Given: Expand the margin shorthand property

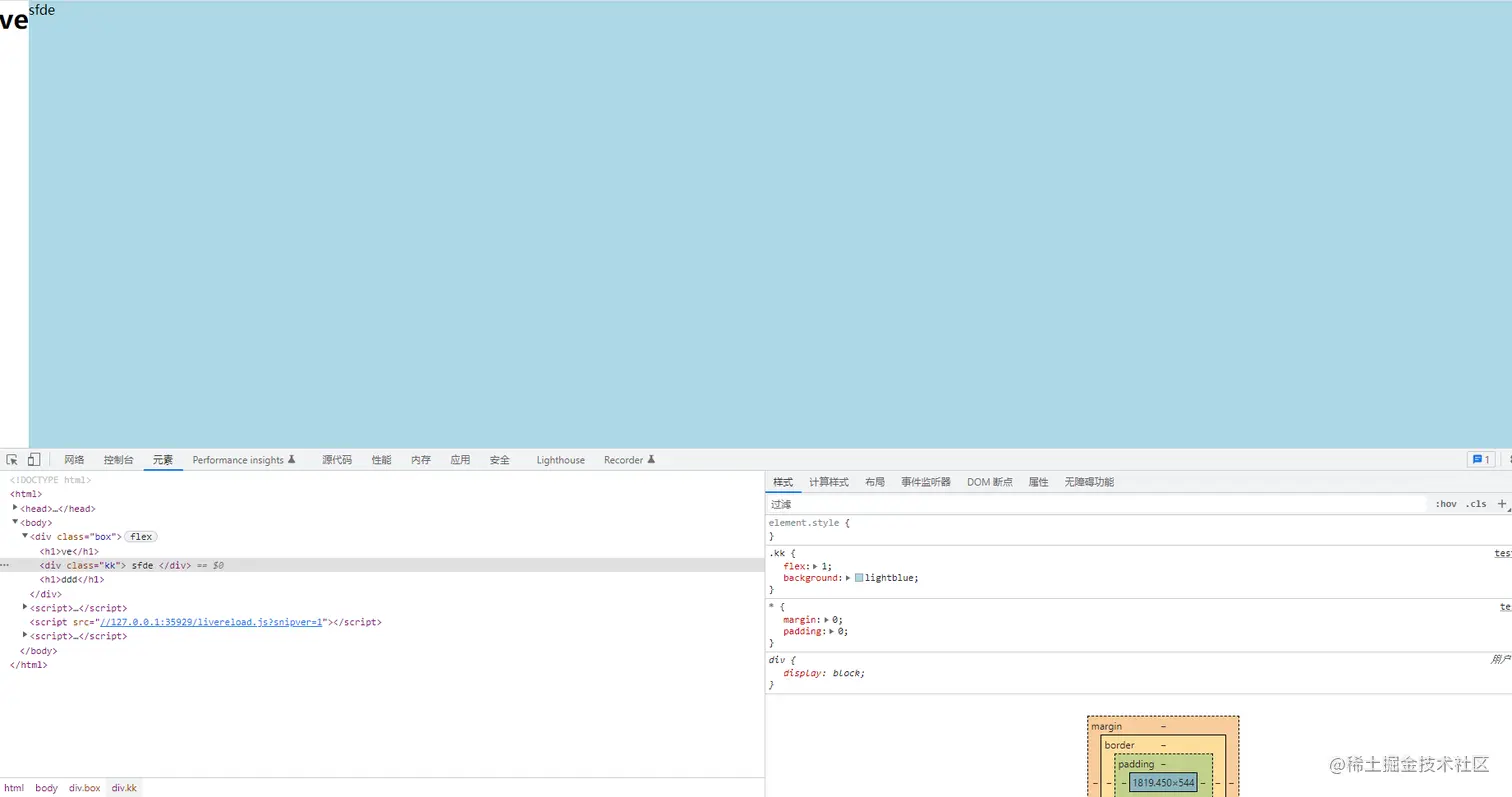Looking at the screenshot, I should [827, 620].
